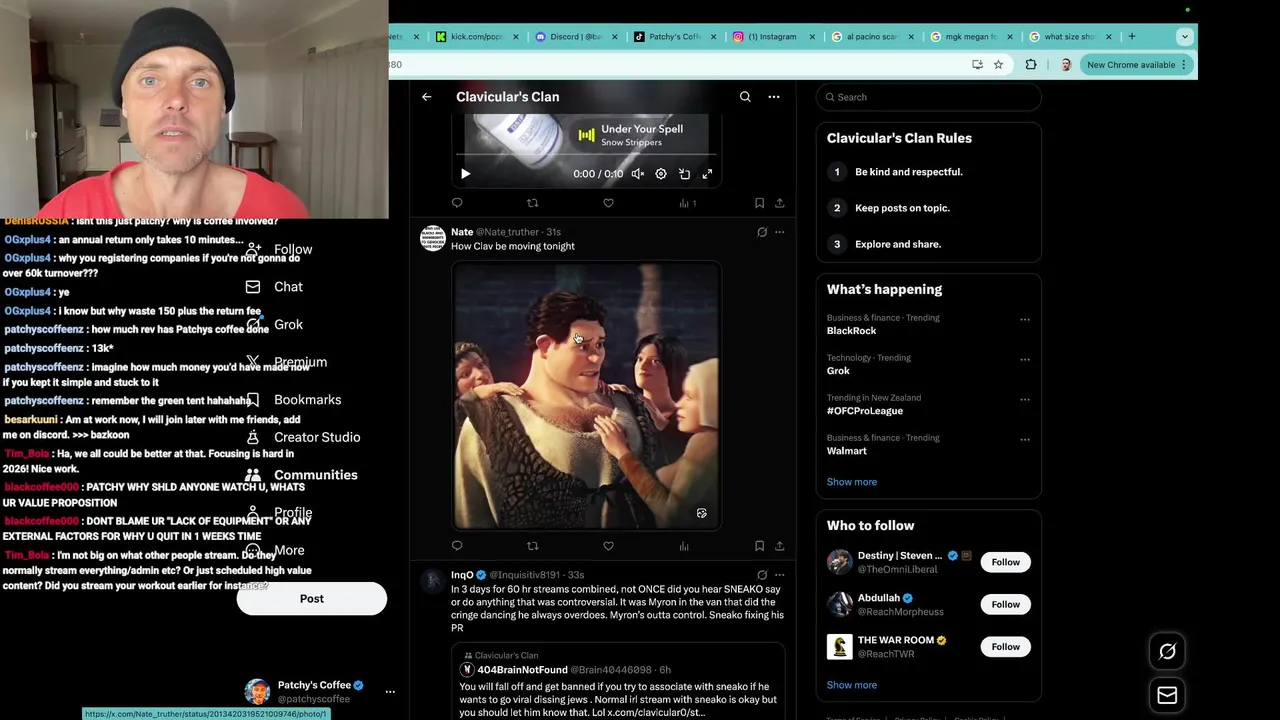Switch to the Discord browser tab
The image size is (1280, 720).
(x=575, y=37)
